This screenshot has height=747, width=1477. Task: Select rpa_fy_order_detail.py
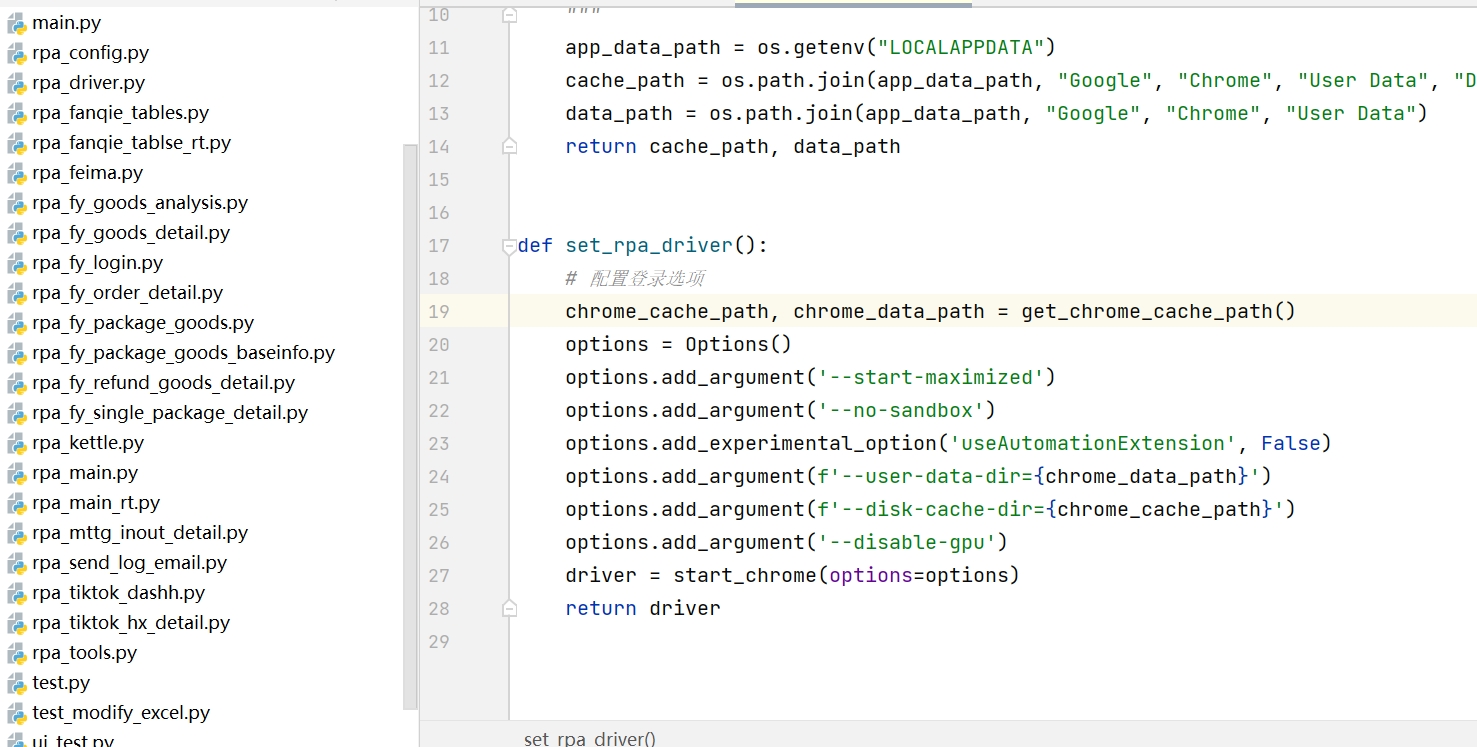pos(127,292)
